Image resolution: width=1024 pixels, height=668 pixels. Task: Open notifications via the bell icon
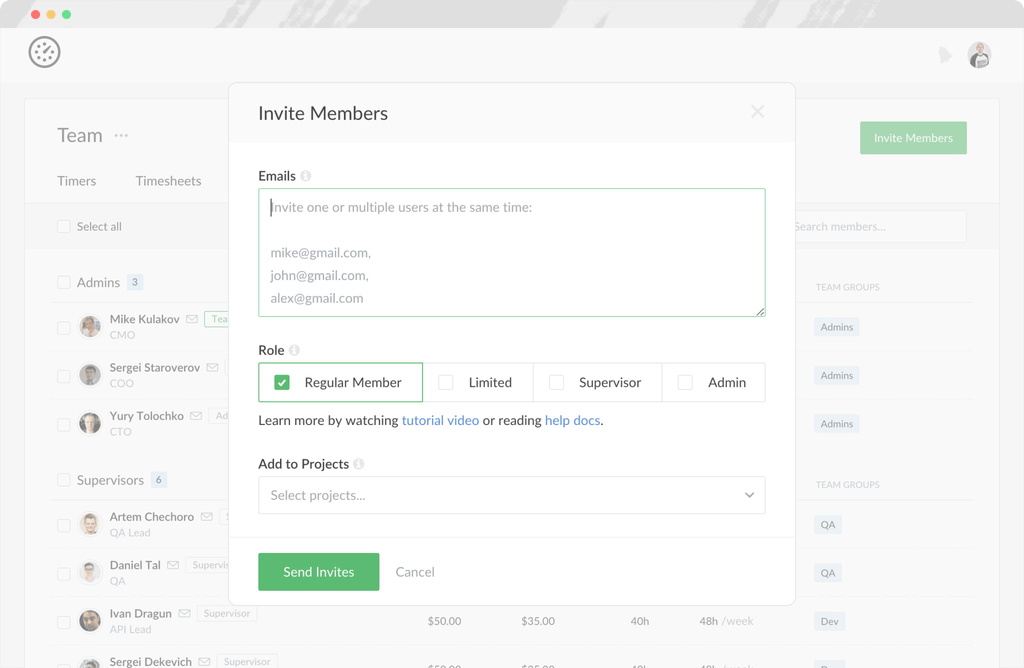click(945, 55)
